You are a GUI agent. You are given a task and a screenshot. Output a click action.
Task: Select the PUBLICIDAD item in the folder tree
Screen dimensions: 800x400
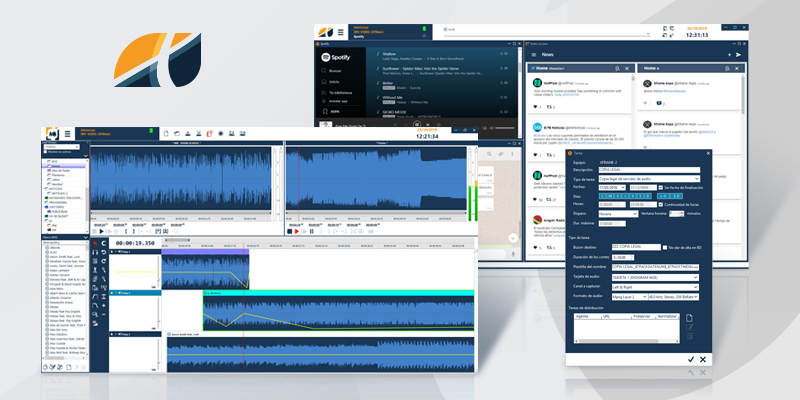(60, 211)
